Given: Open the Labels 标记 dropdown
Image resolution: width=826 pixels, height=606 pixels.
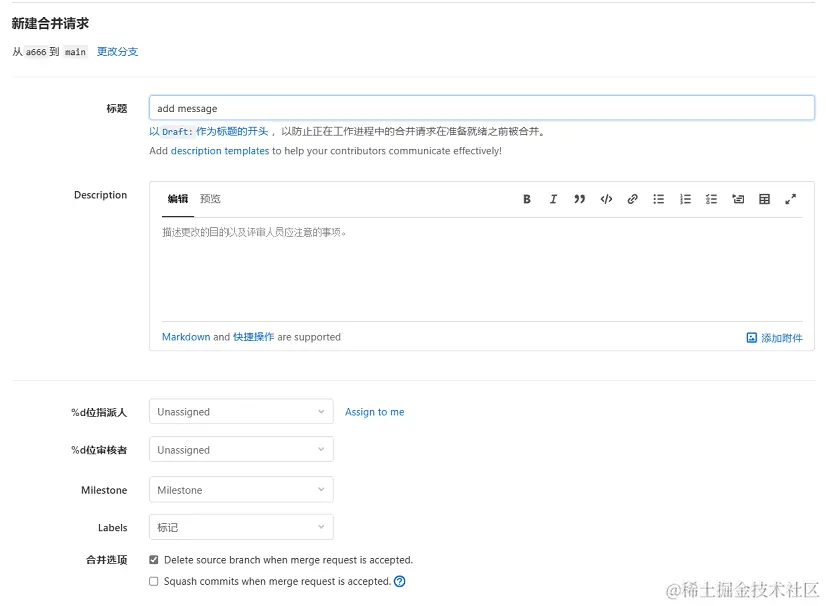Looking at the screenshot, I should (241, 527).
